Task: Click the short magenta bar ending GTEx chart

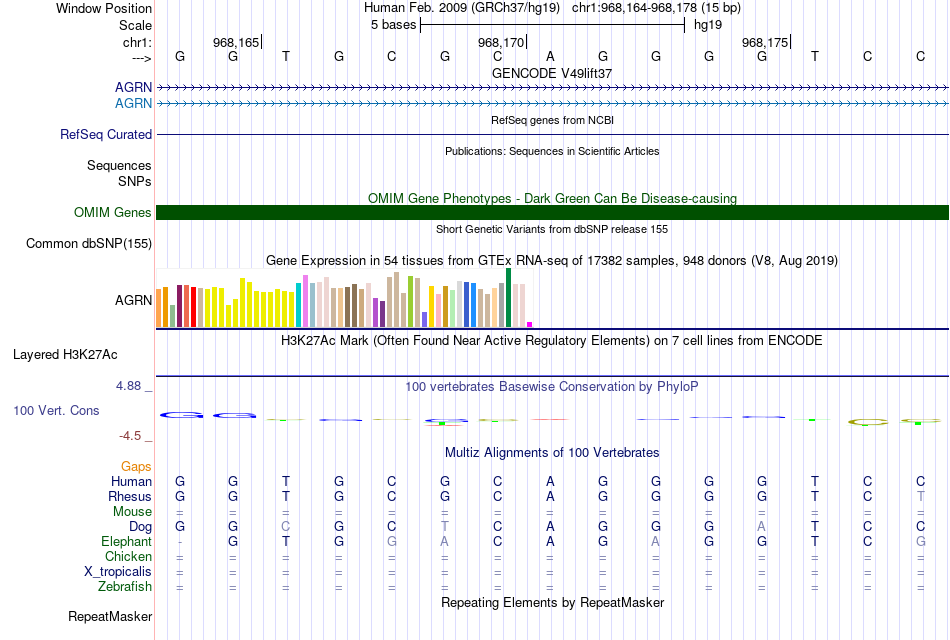Action: (x=530, y=324)
